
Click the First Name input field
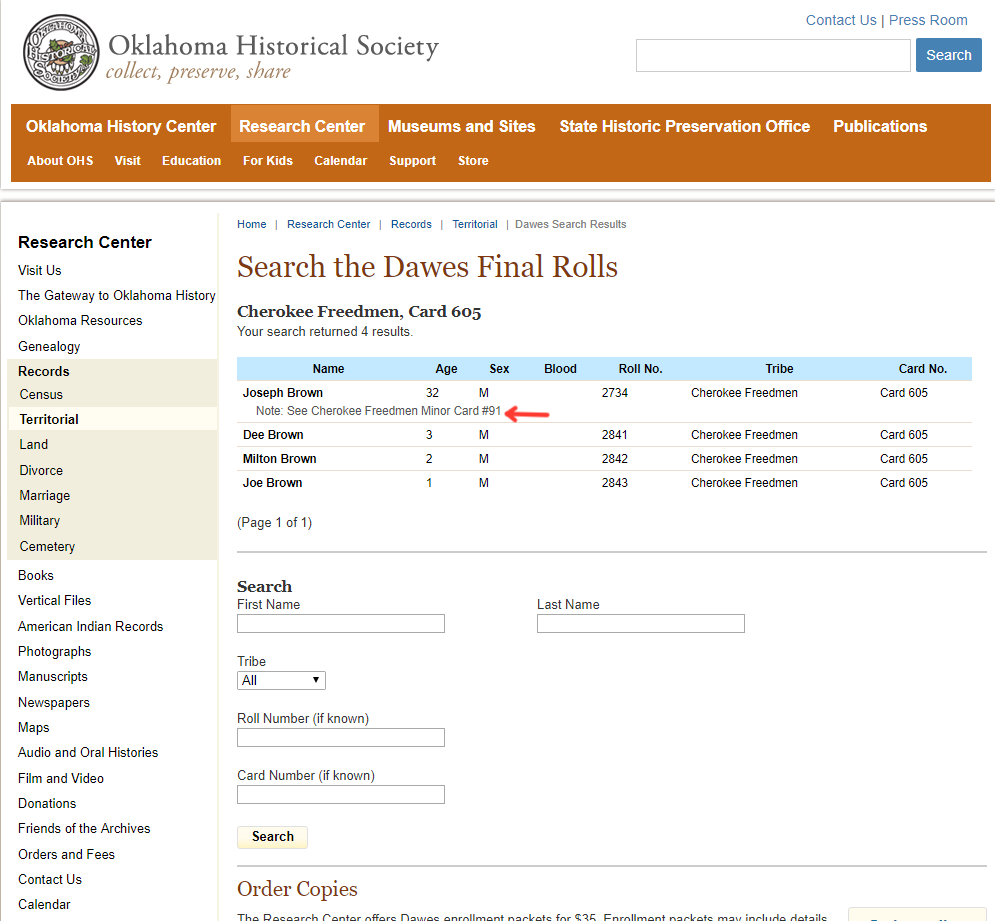(x=341, y=623)
